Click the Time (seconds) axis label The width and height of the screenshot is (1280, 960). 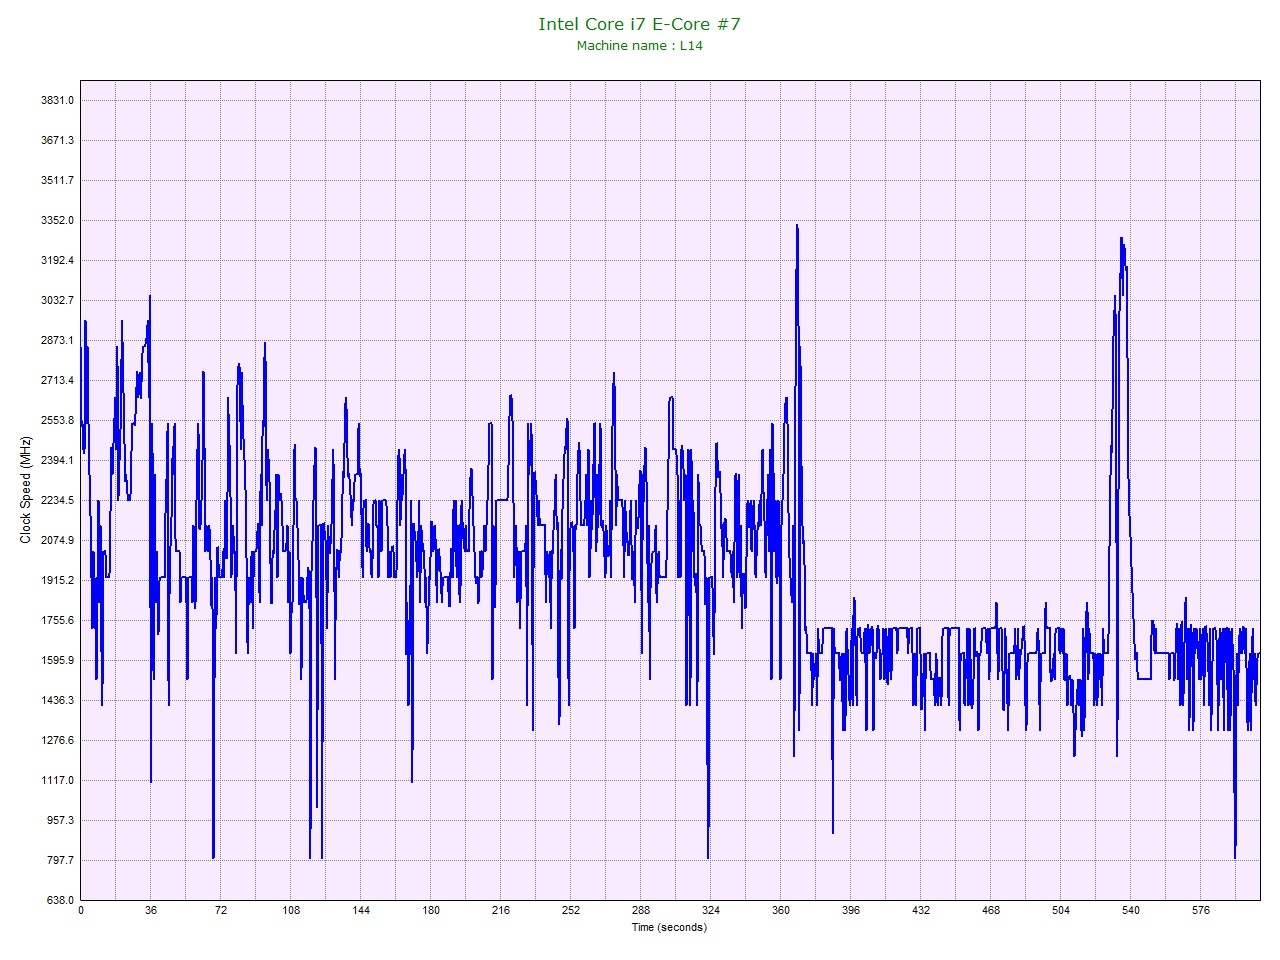click(x=669, y=927)
